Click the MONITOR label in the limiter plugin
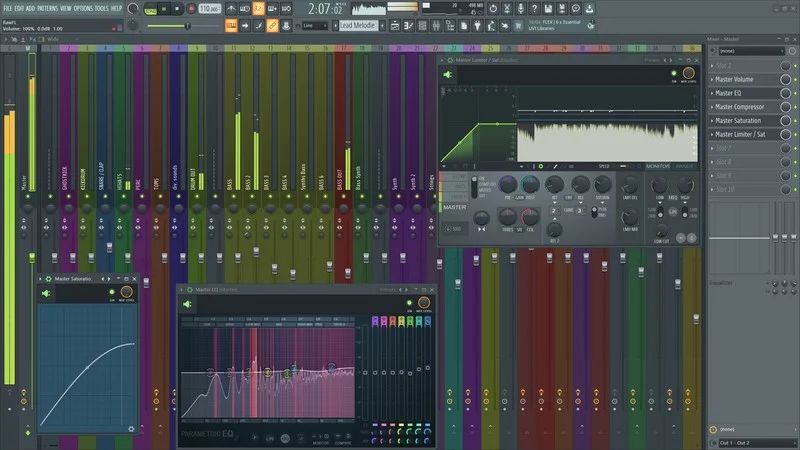Image resolution: width=800 pixels, height=450 pixels. click(658, 166)
